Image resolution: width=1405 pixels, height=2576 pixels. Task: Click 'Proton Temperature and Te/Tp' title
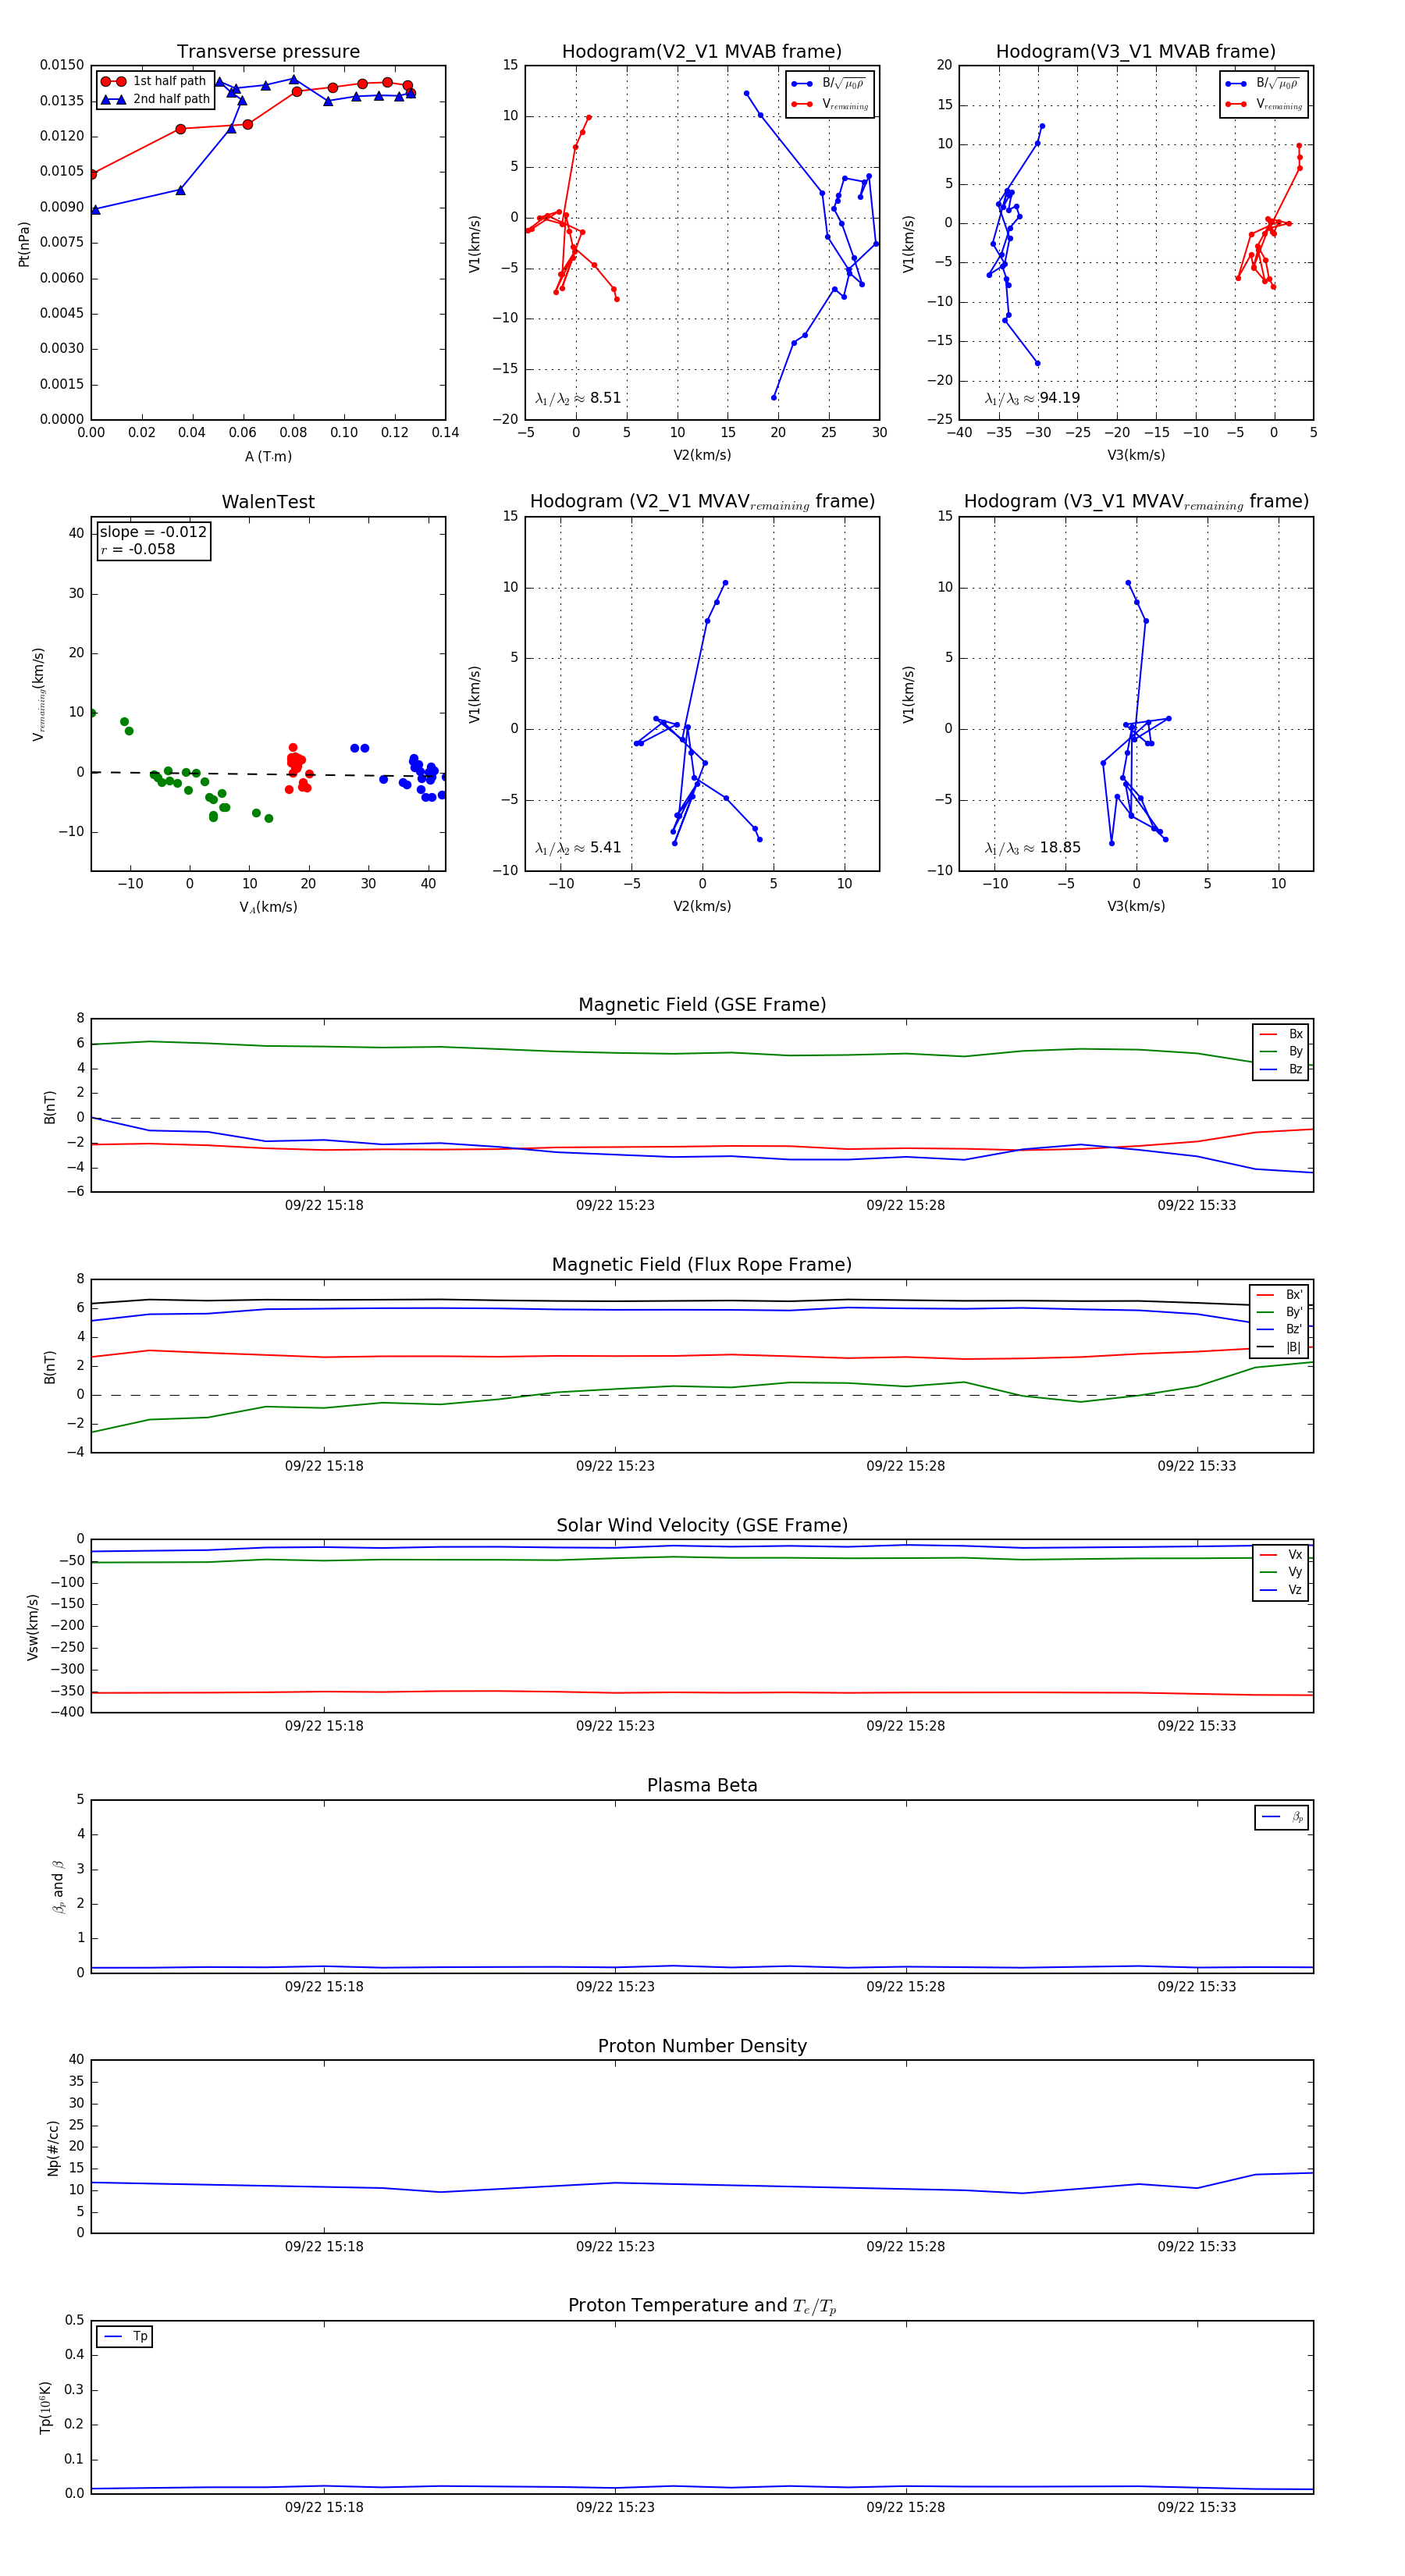(702, 2306)
